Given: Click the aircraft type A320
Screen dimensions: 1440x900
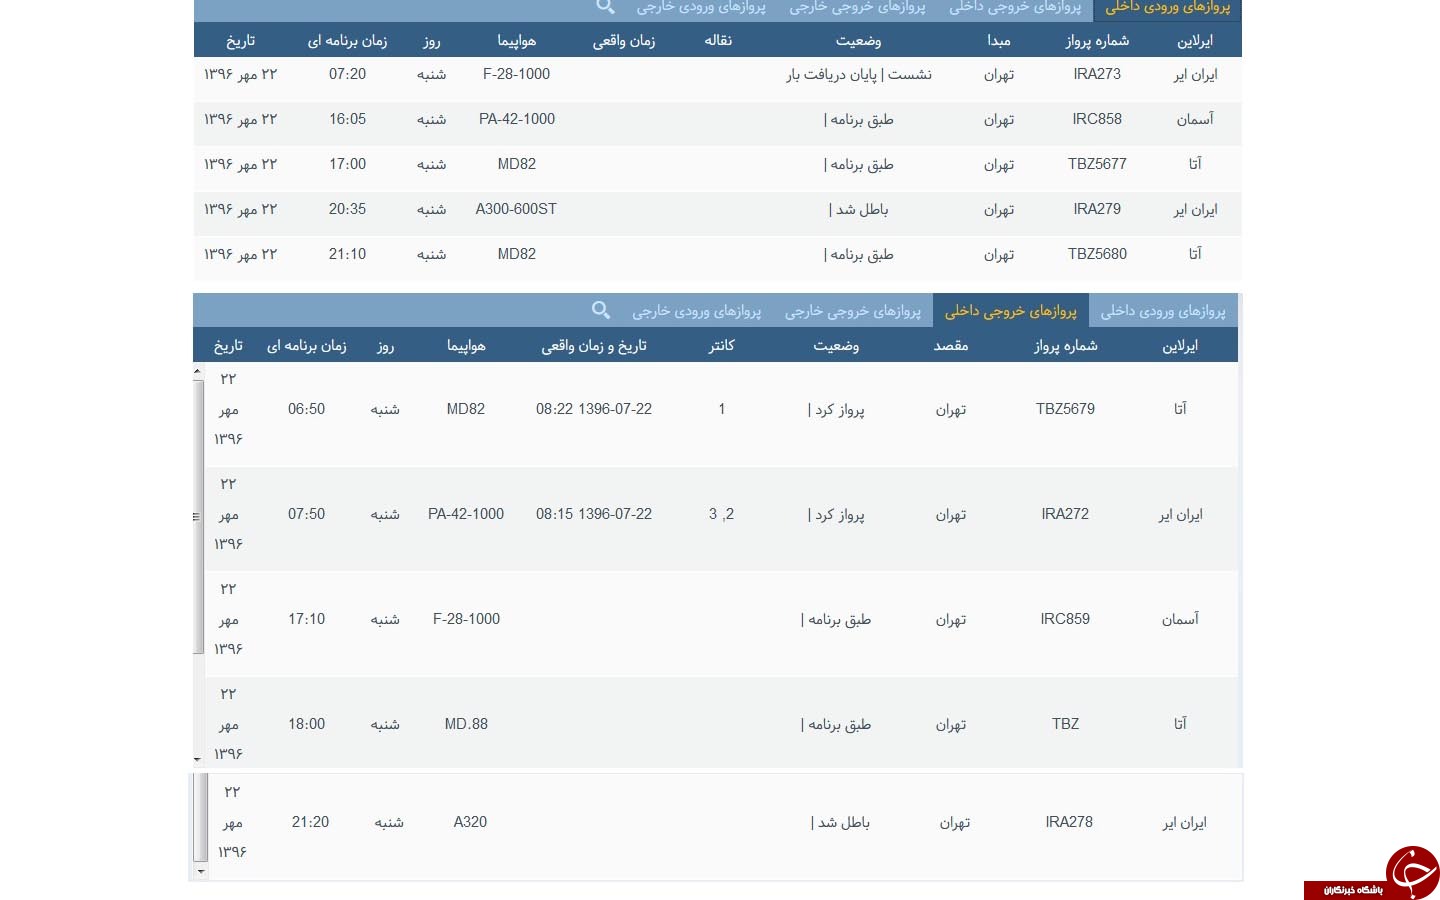Looking at the screenshot, I should 470,822.
